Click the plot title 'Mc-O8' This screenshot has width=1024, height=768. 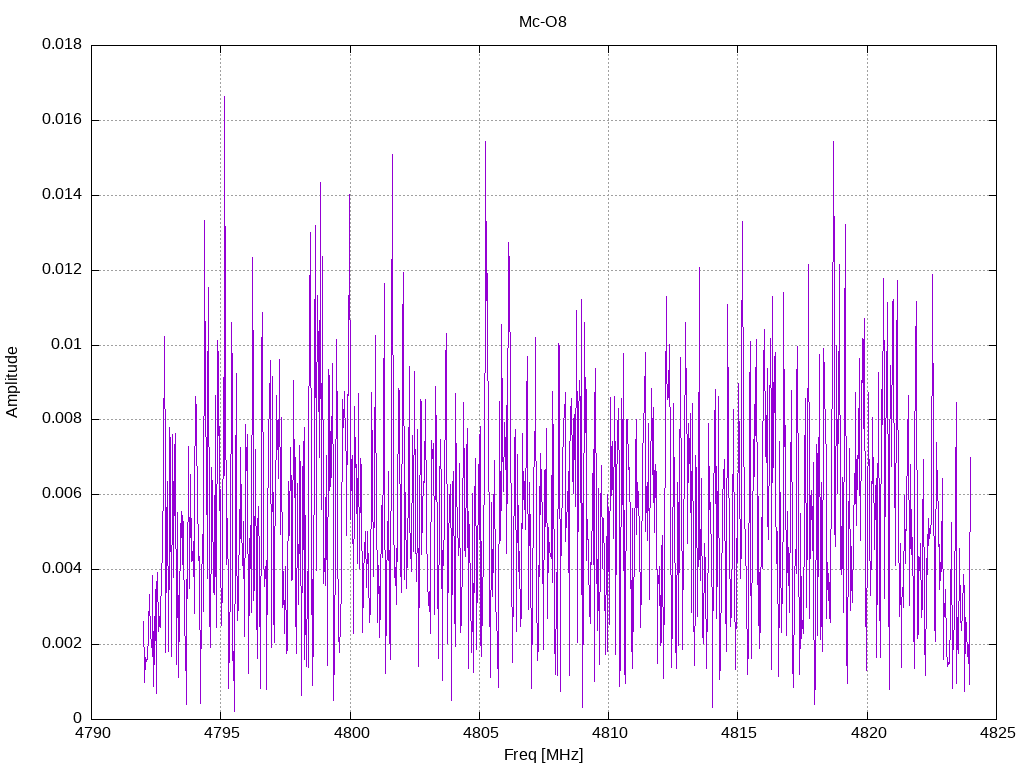coord(543,22)
